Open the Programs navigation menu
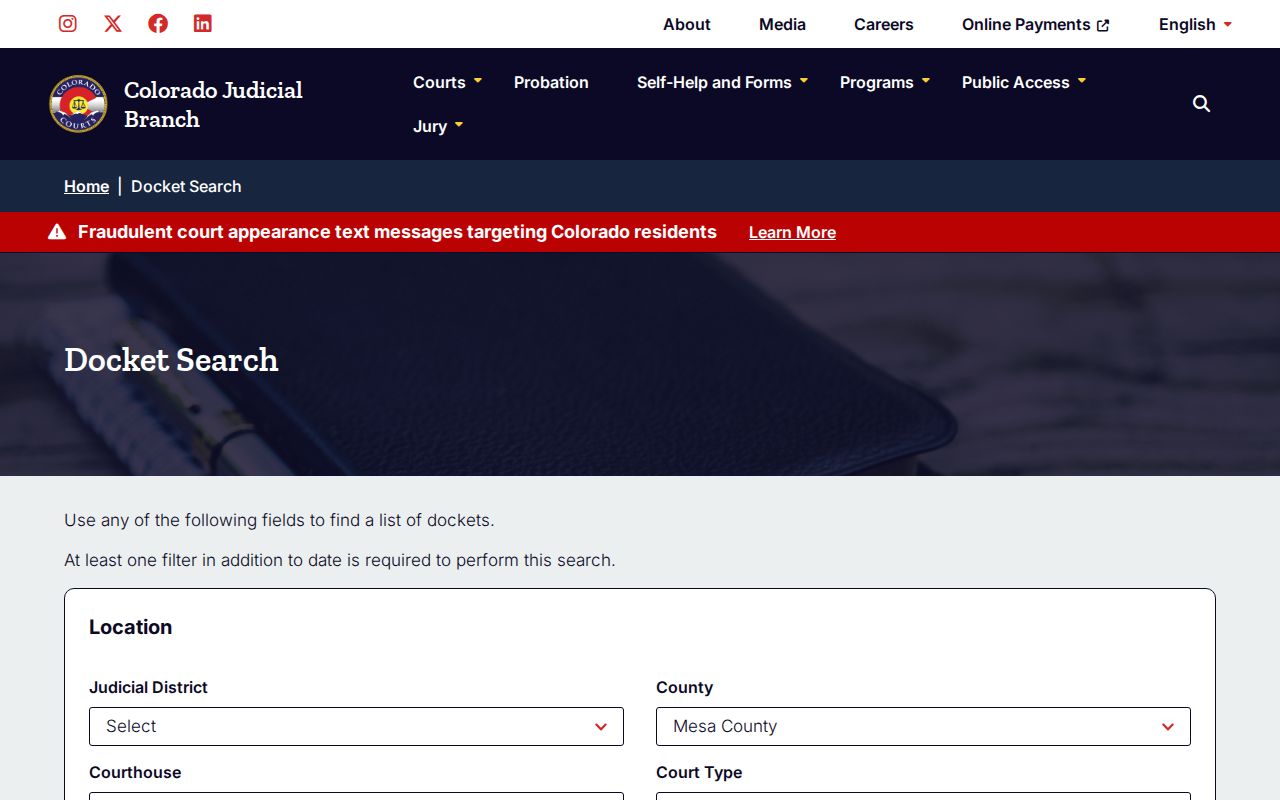 [x=884, y=82]
